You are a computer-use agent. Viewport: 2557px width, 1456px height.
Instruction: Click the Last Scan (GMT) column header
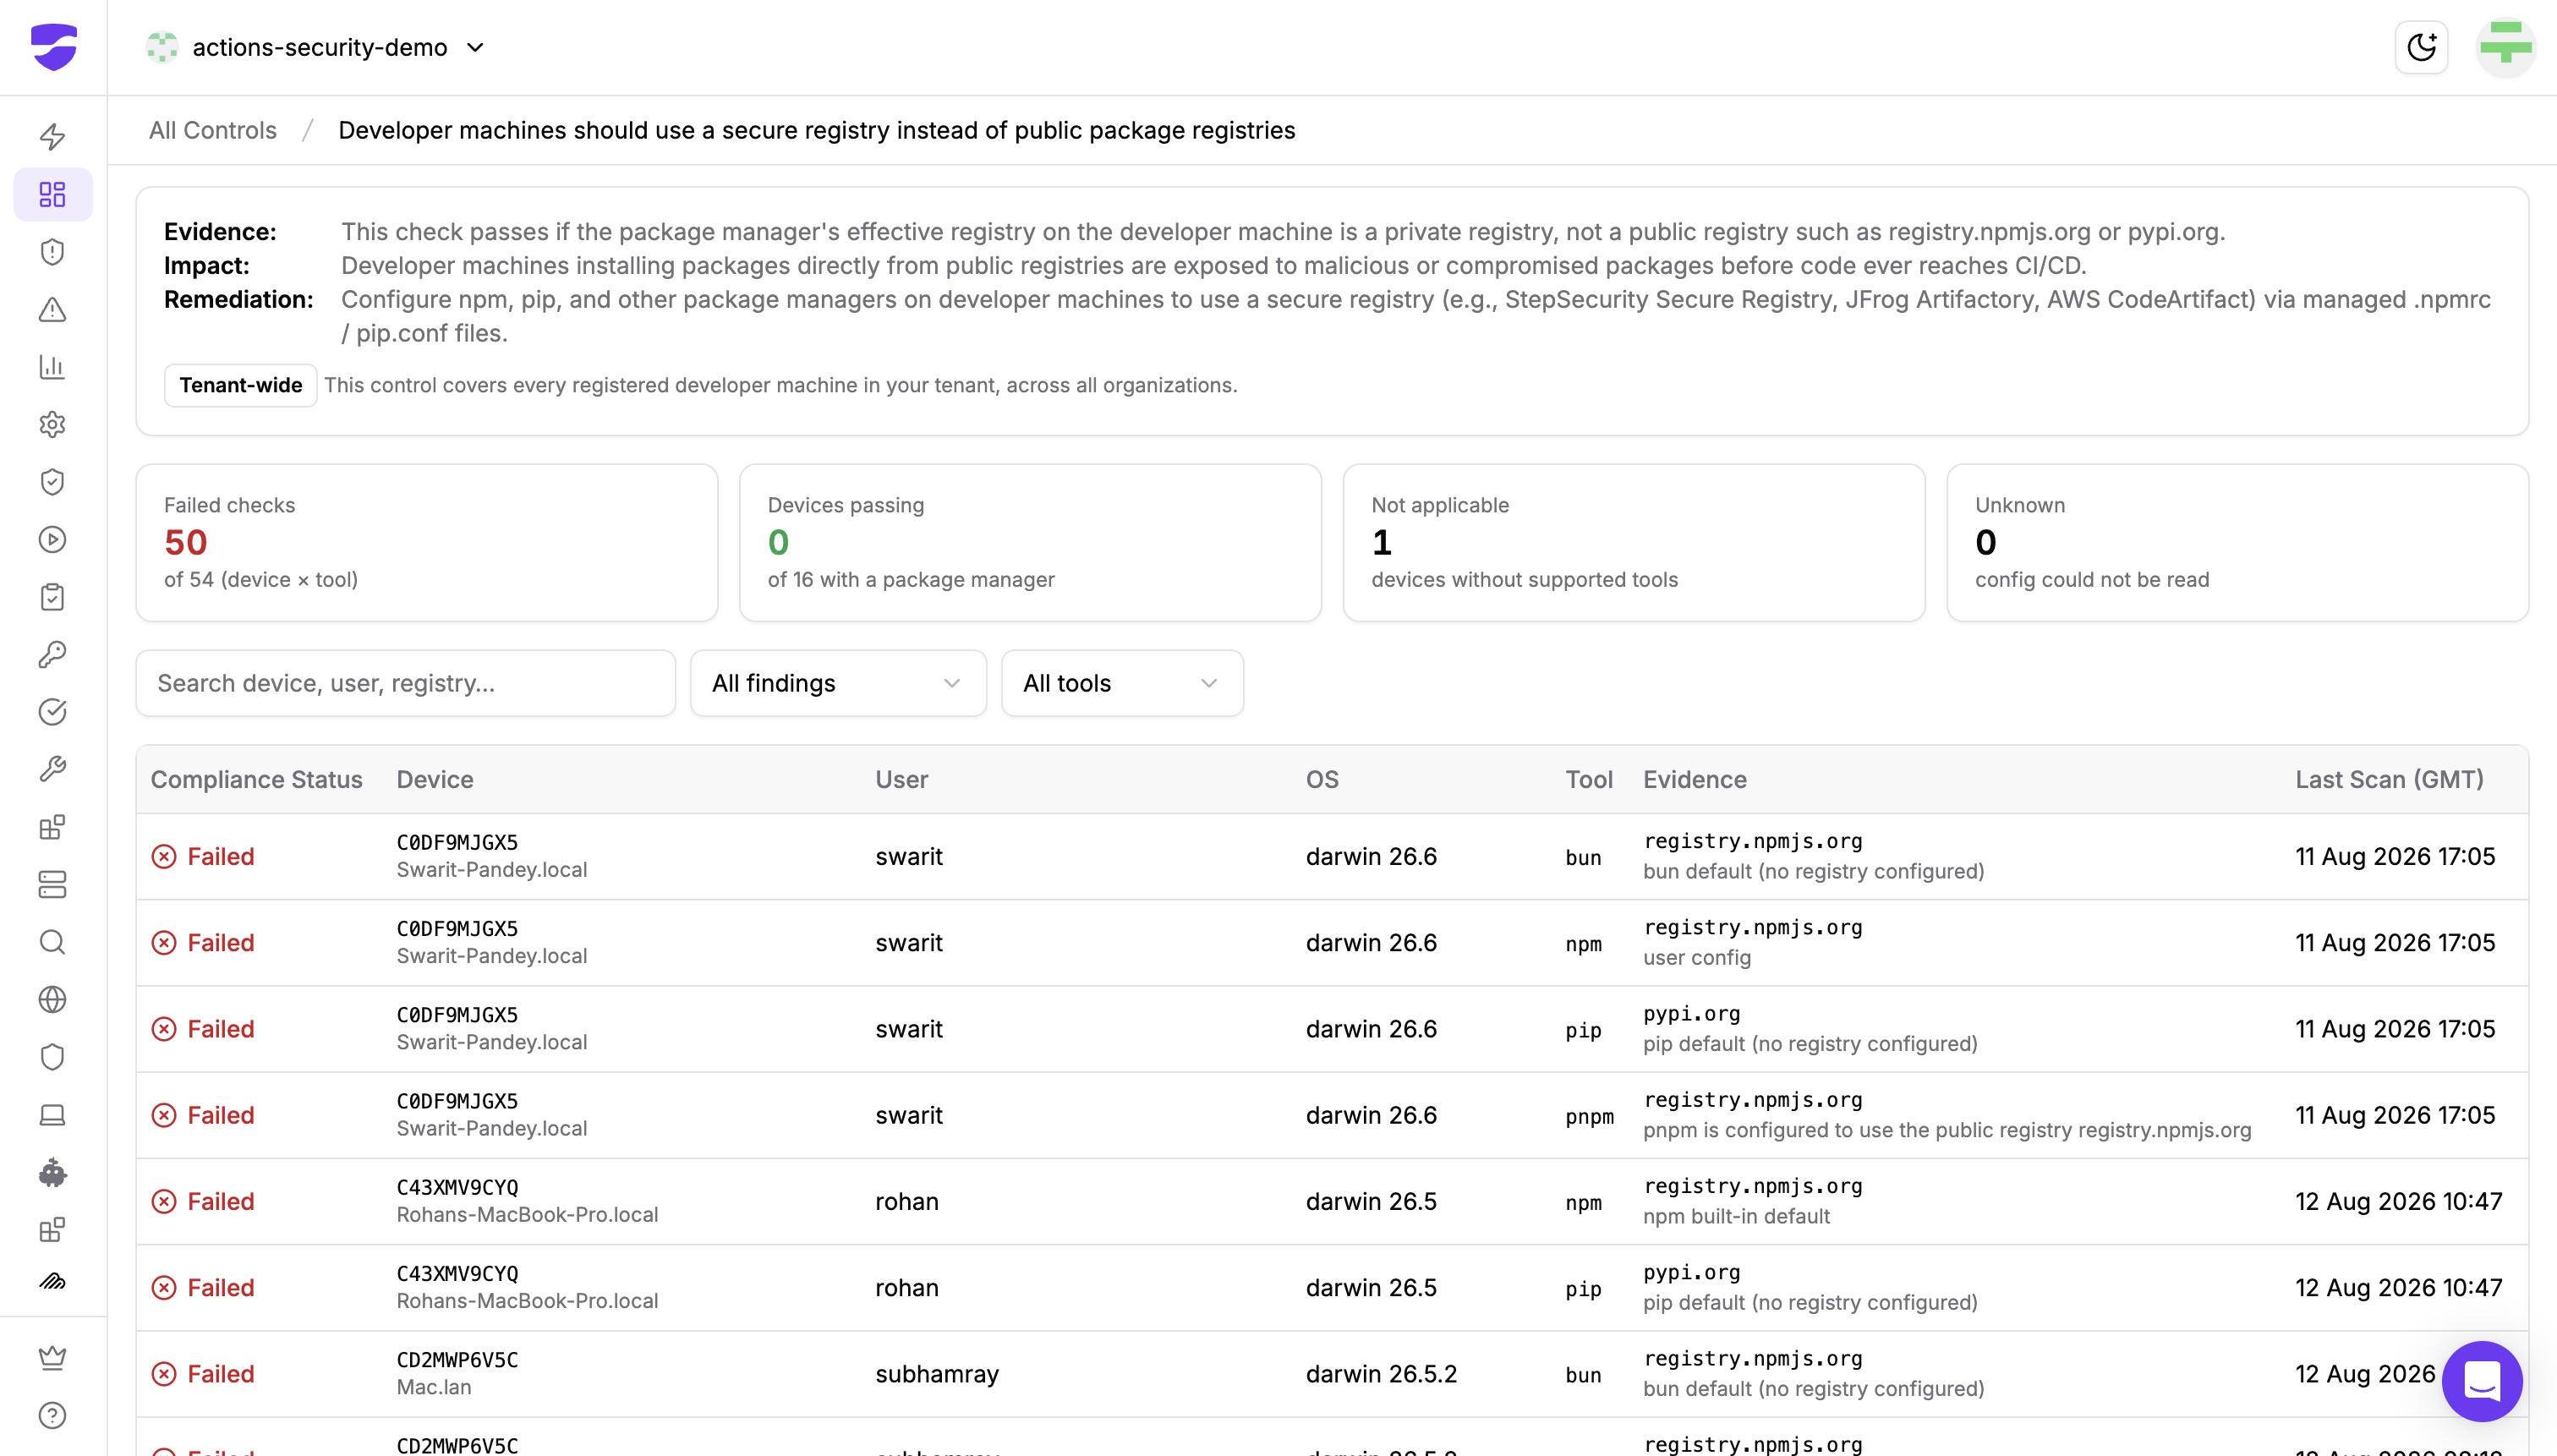pyautogui.click(x=2389, y=779)
